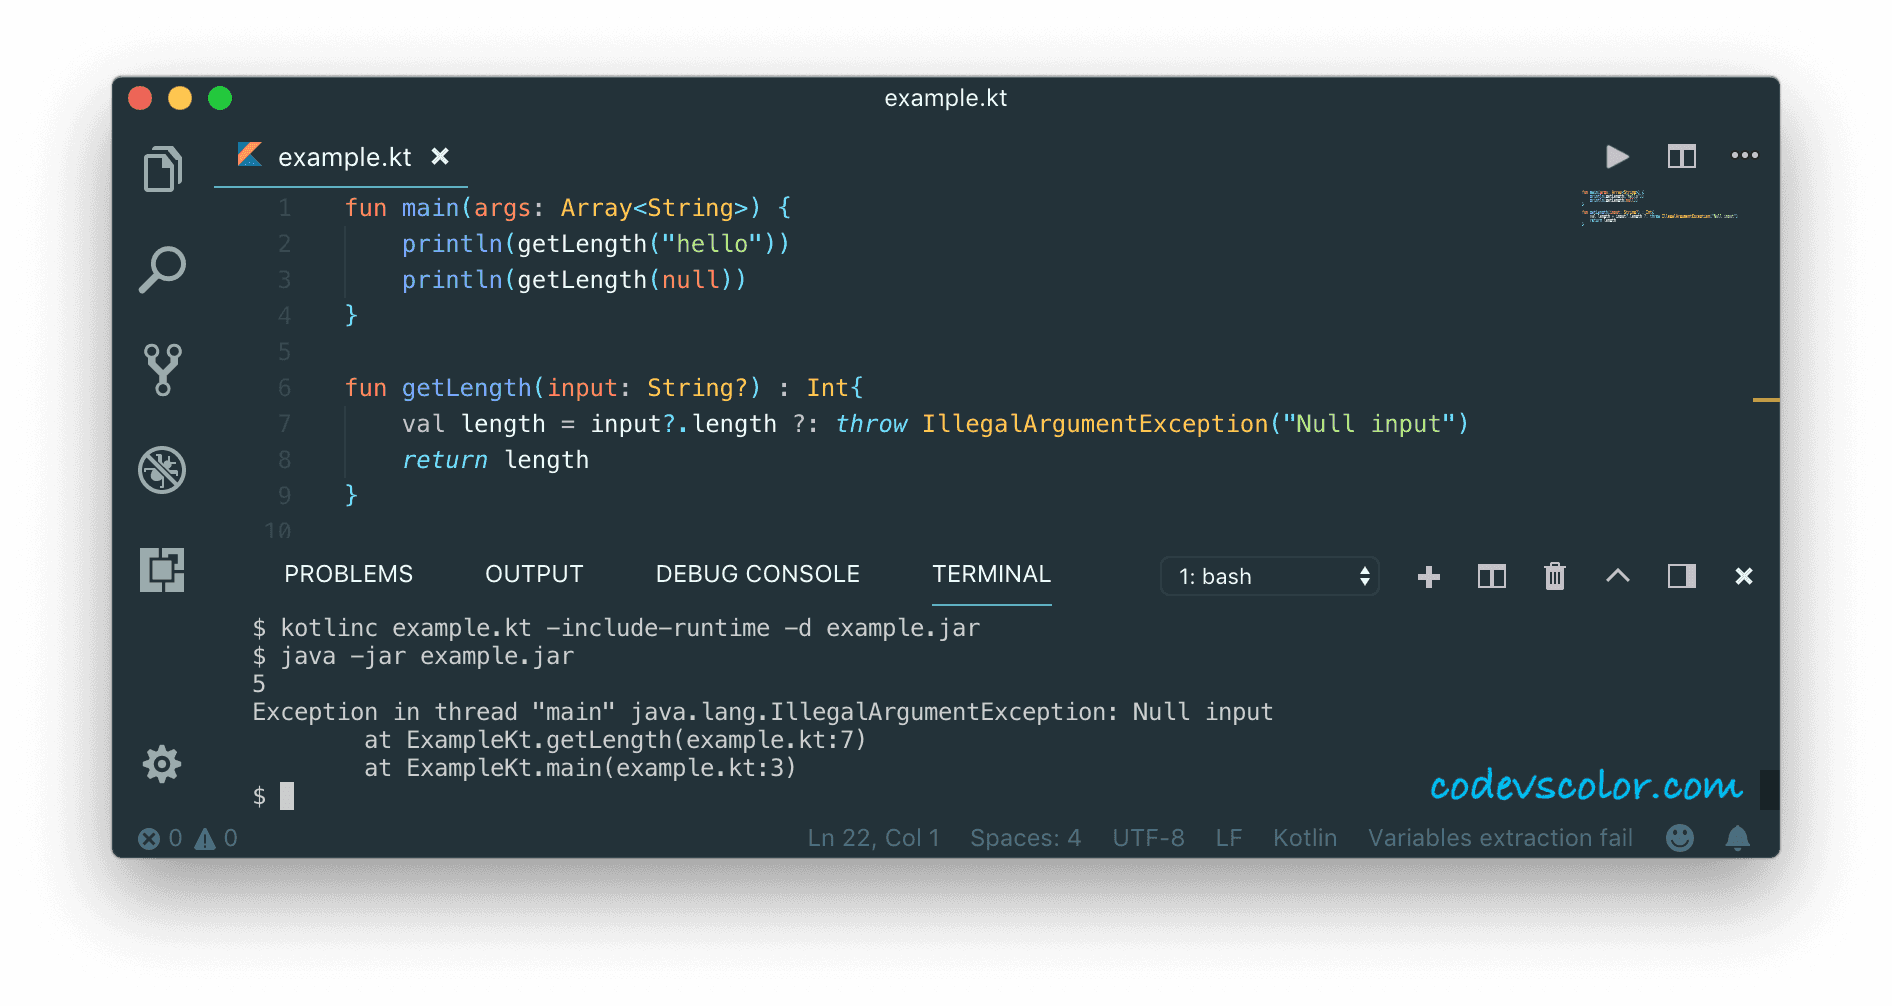Kill the terminal with trash icon
The width and height of the screenshot is (1892, 1006).
1555,577
